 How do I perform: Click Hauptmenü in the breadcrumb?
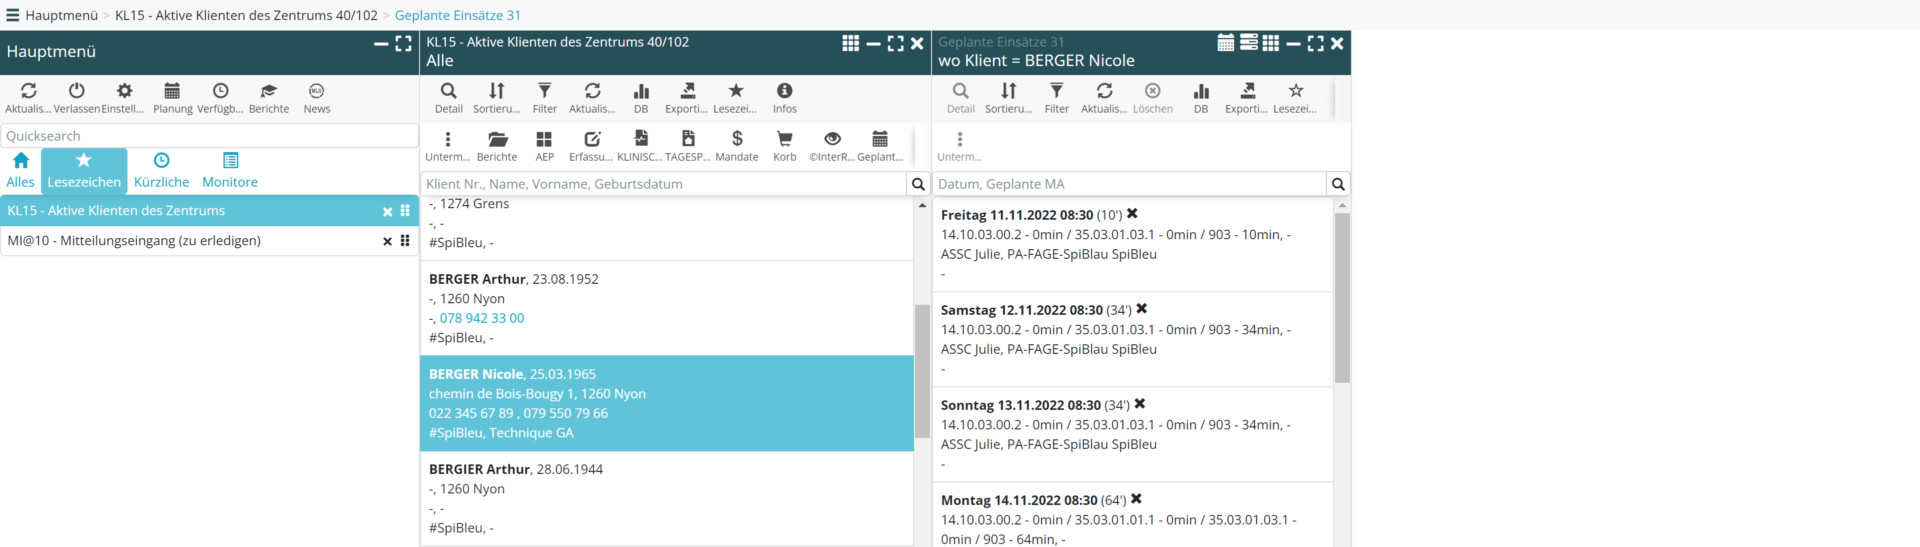point(61,15)
